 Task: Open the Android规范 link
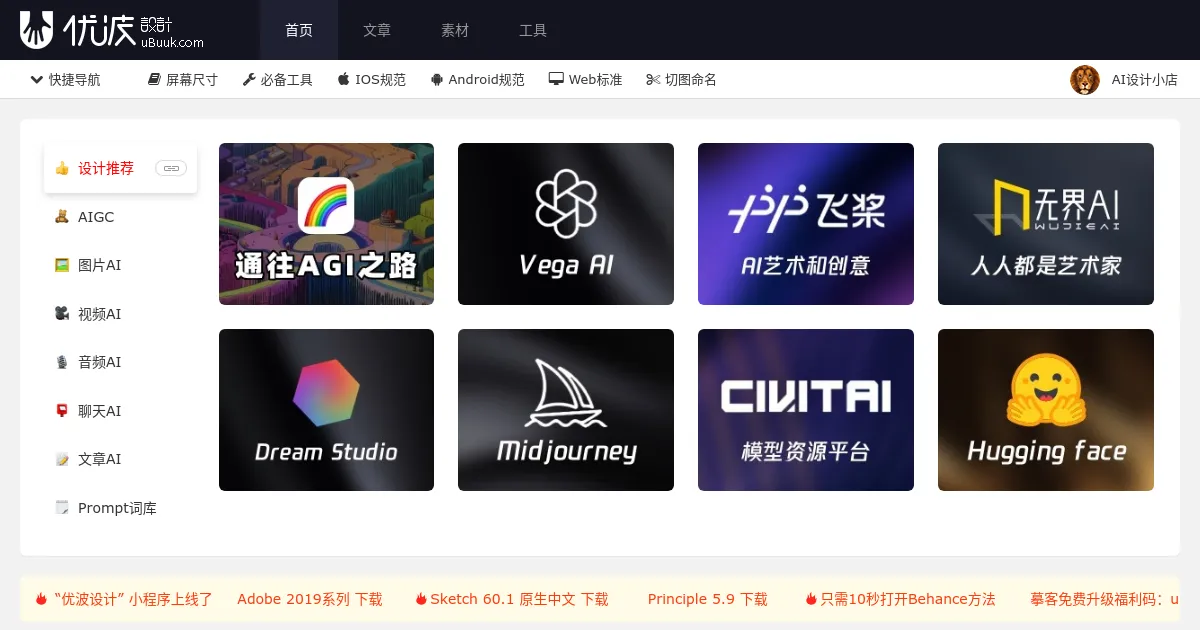point(478,80)
